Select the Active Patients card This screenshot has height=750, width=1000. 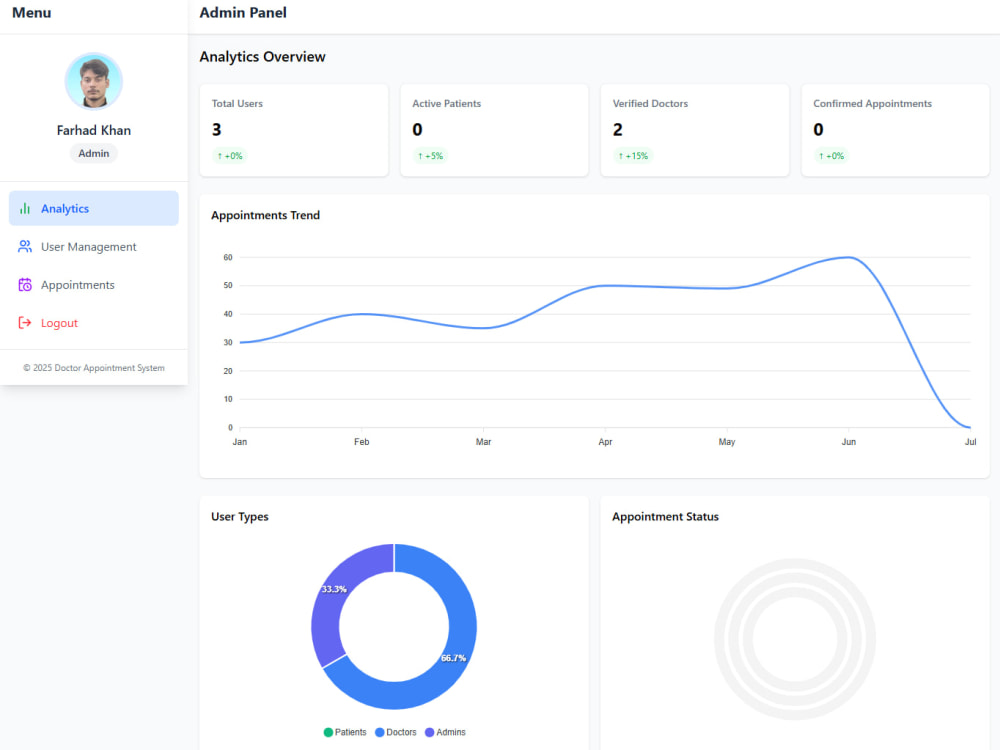[494, 130]
